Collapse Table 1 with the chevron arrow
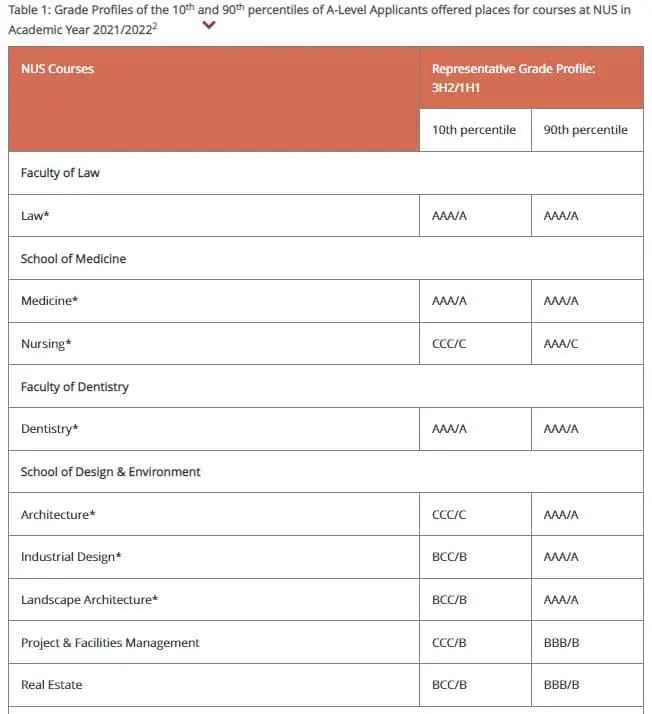The image size is (652, 714). (209, 26)
